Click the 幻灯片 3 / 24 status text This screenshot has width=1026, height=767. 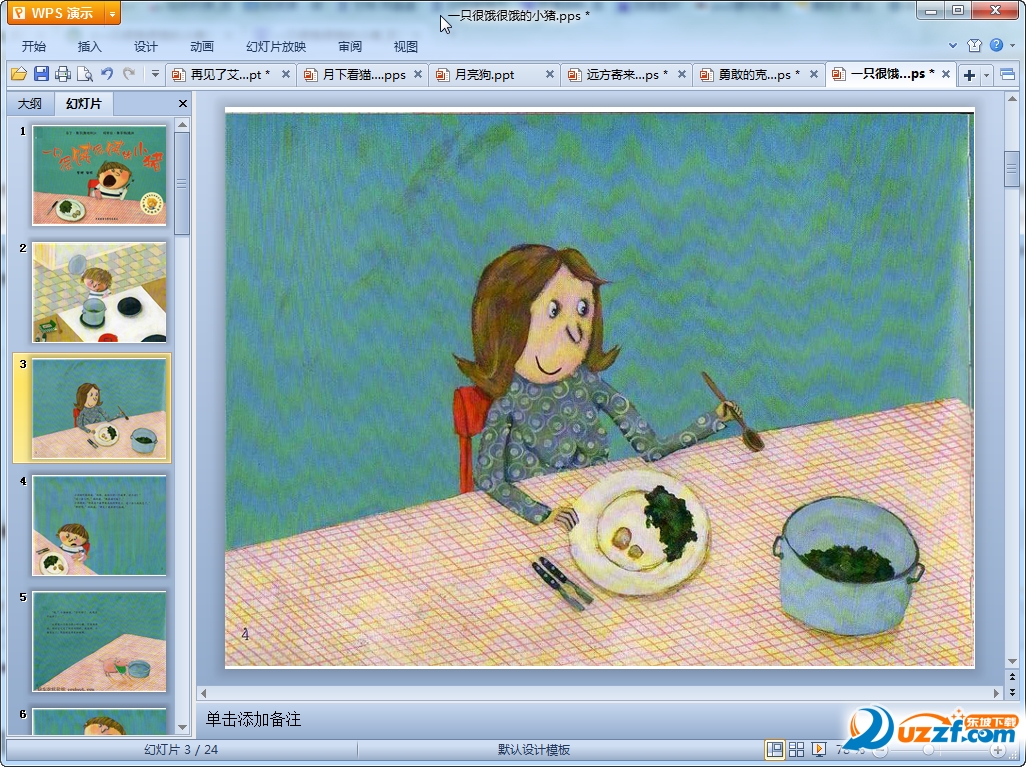point(181,749)
